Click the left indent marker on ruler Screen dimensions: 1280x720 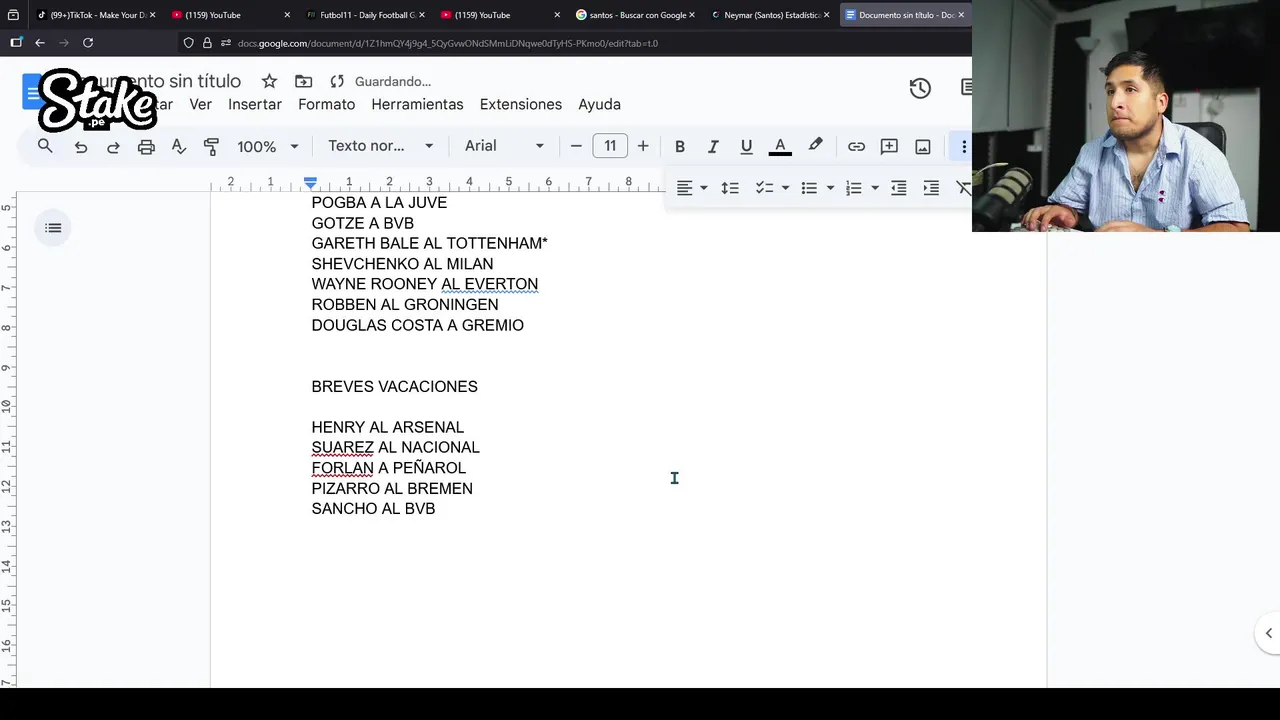(310, 183)
